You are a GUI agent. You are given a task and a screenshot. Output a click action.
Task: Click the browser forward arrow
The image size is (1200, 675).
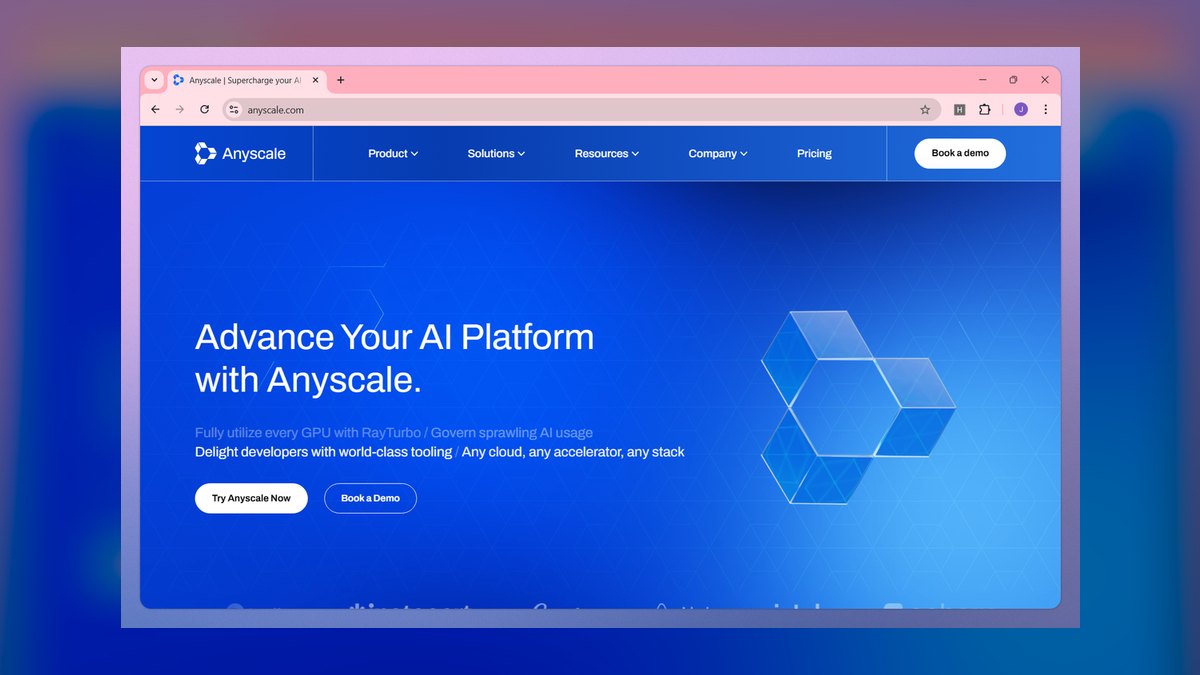coord(180,110)
